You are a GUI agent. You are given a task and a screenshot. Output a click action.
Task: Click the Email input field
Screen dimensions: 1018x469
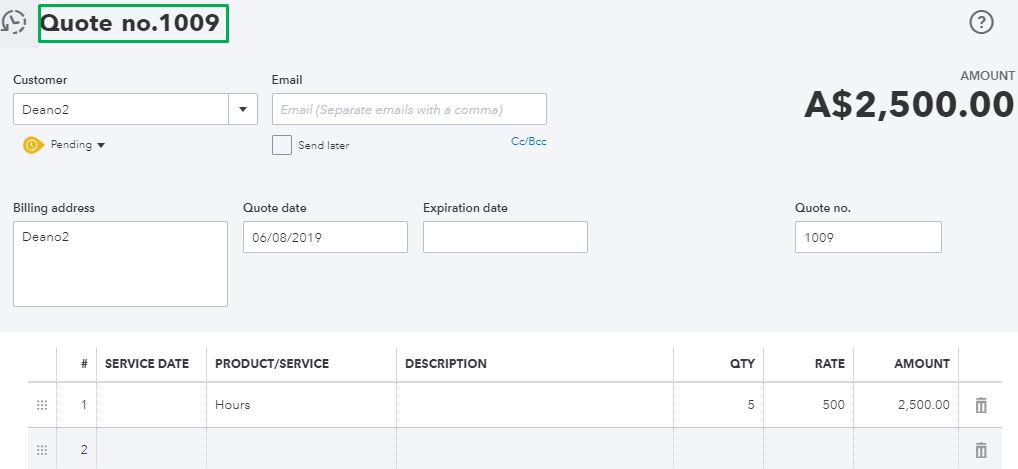[x=409, y=109]
